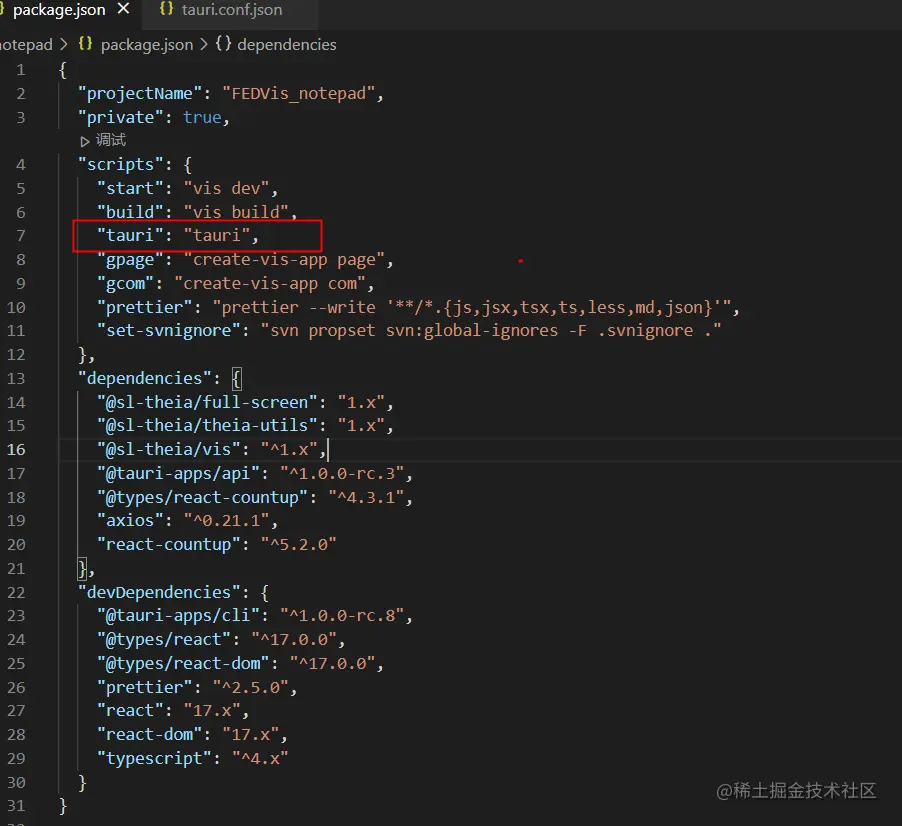Click the braces icon before dependencies breadcrumb
The width and height of the screenshot is (902, 826).
pyautogui.click(x=223, y=44)
